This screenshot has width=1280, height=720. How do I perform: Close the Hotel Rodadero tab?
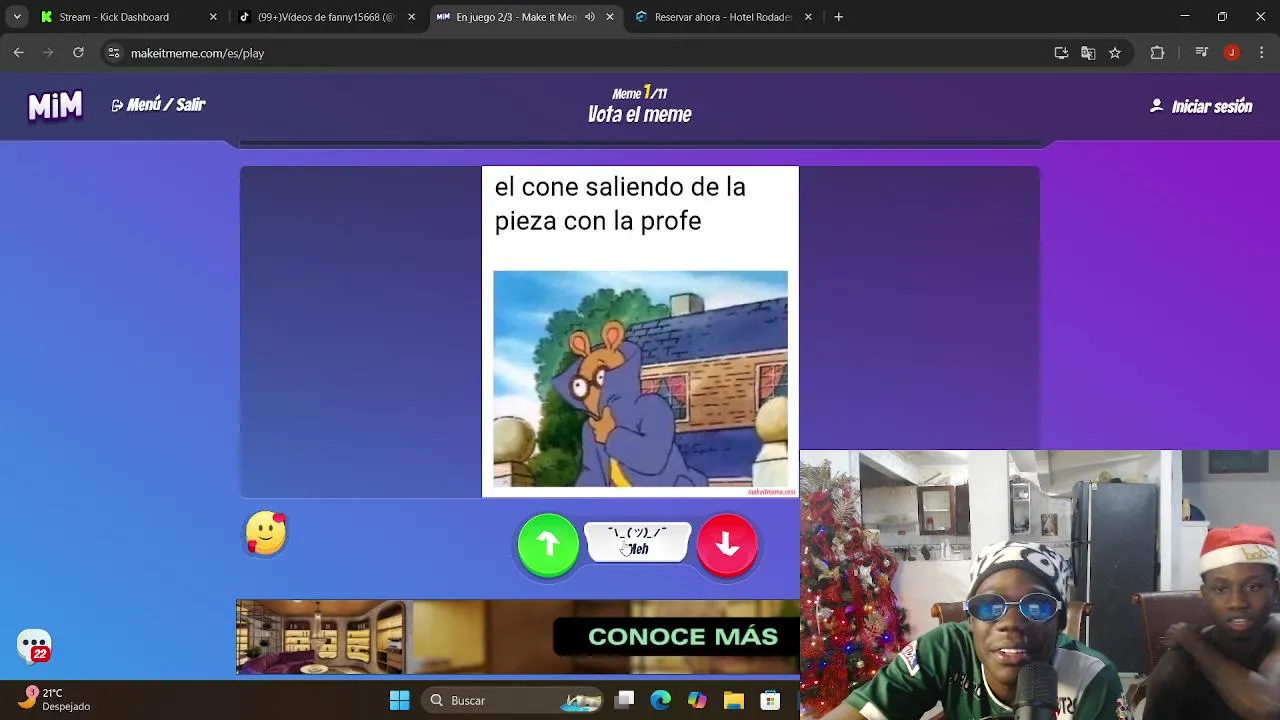808,17
